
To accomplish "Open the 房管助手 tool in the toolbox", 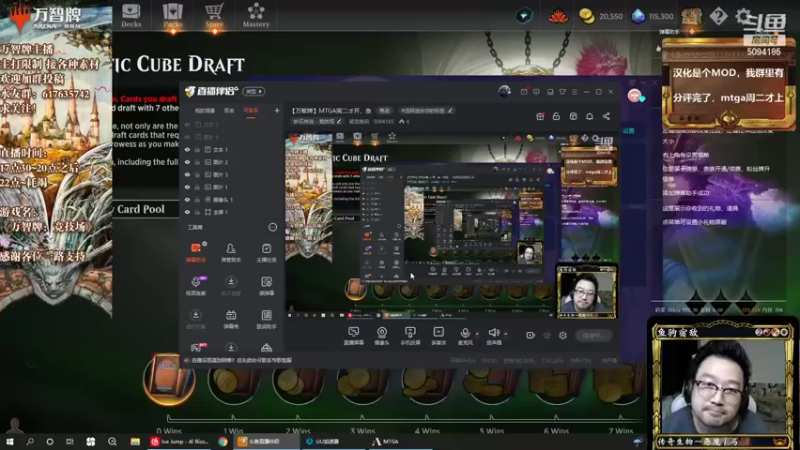I will [231, 253].
